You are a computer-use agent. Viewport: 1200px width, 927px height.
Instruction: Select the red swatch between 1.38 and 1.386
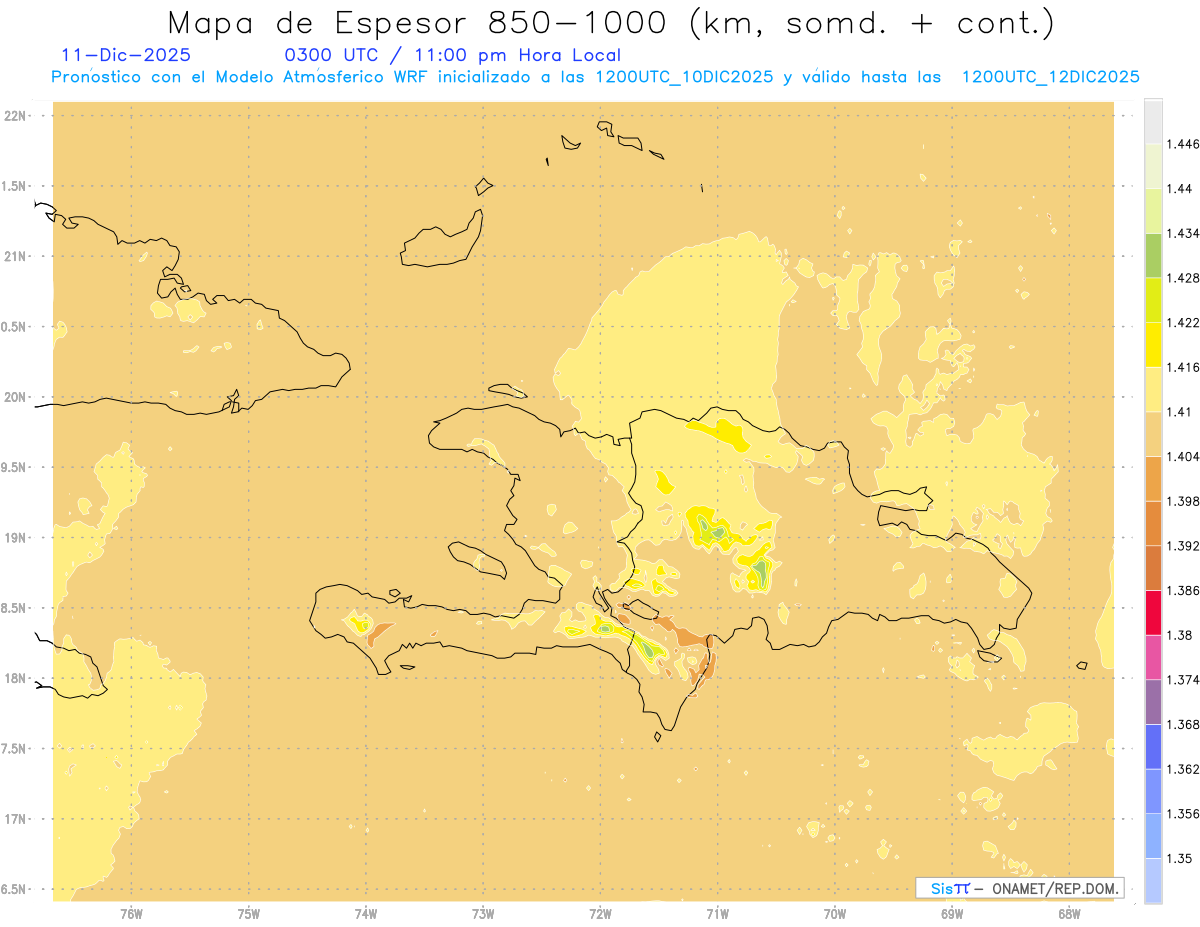pos(1153,613)
